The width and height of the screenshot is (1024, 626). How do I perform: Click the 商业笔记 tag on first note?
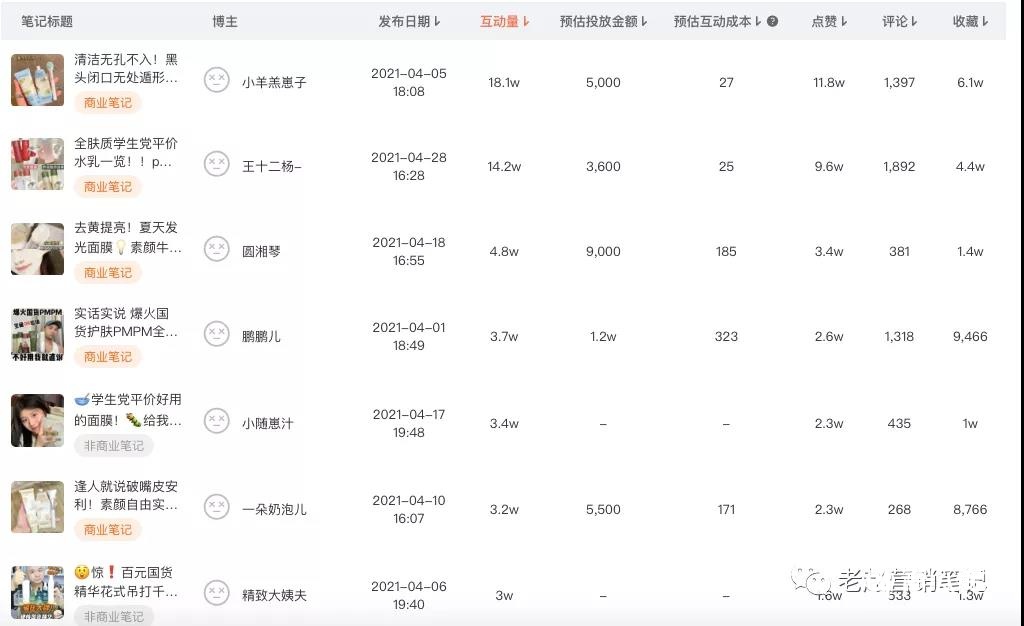107,102
